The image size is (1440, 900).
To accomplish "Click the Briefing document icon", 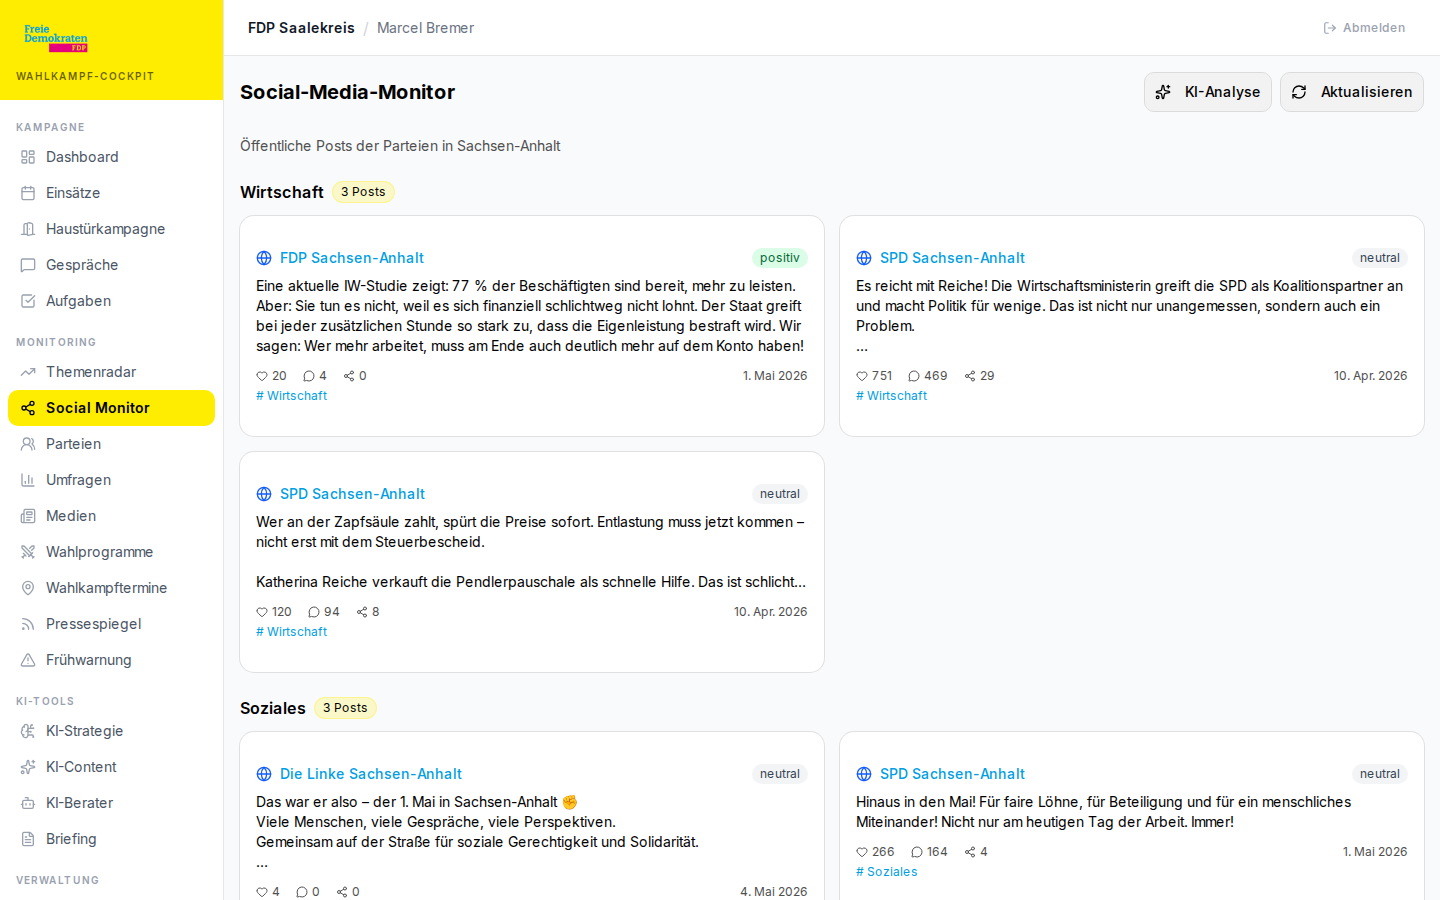I will 28,839.
